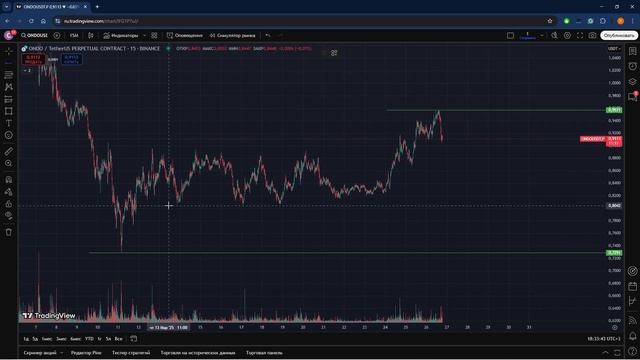Viewport: 640px width, 360px height.
Task: Select the Text annotation tool
Action: click(9, 123)
